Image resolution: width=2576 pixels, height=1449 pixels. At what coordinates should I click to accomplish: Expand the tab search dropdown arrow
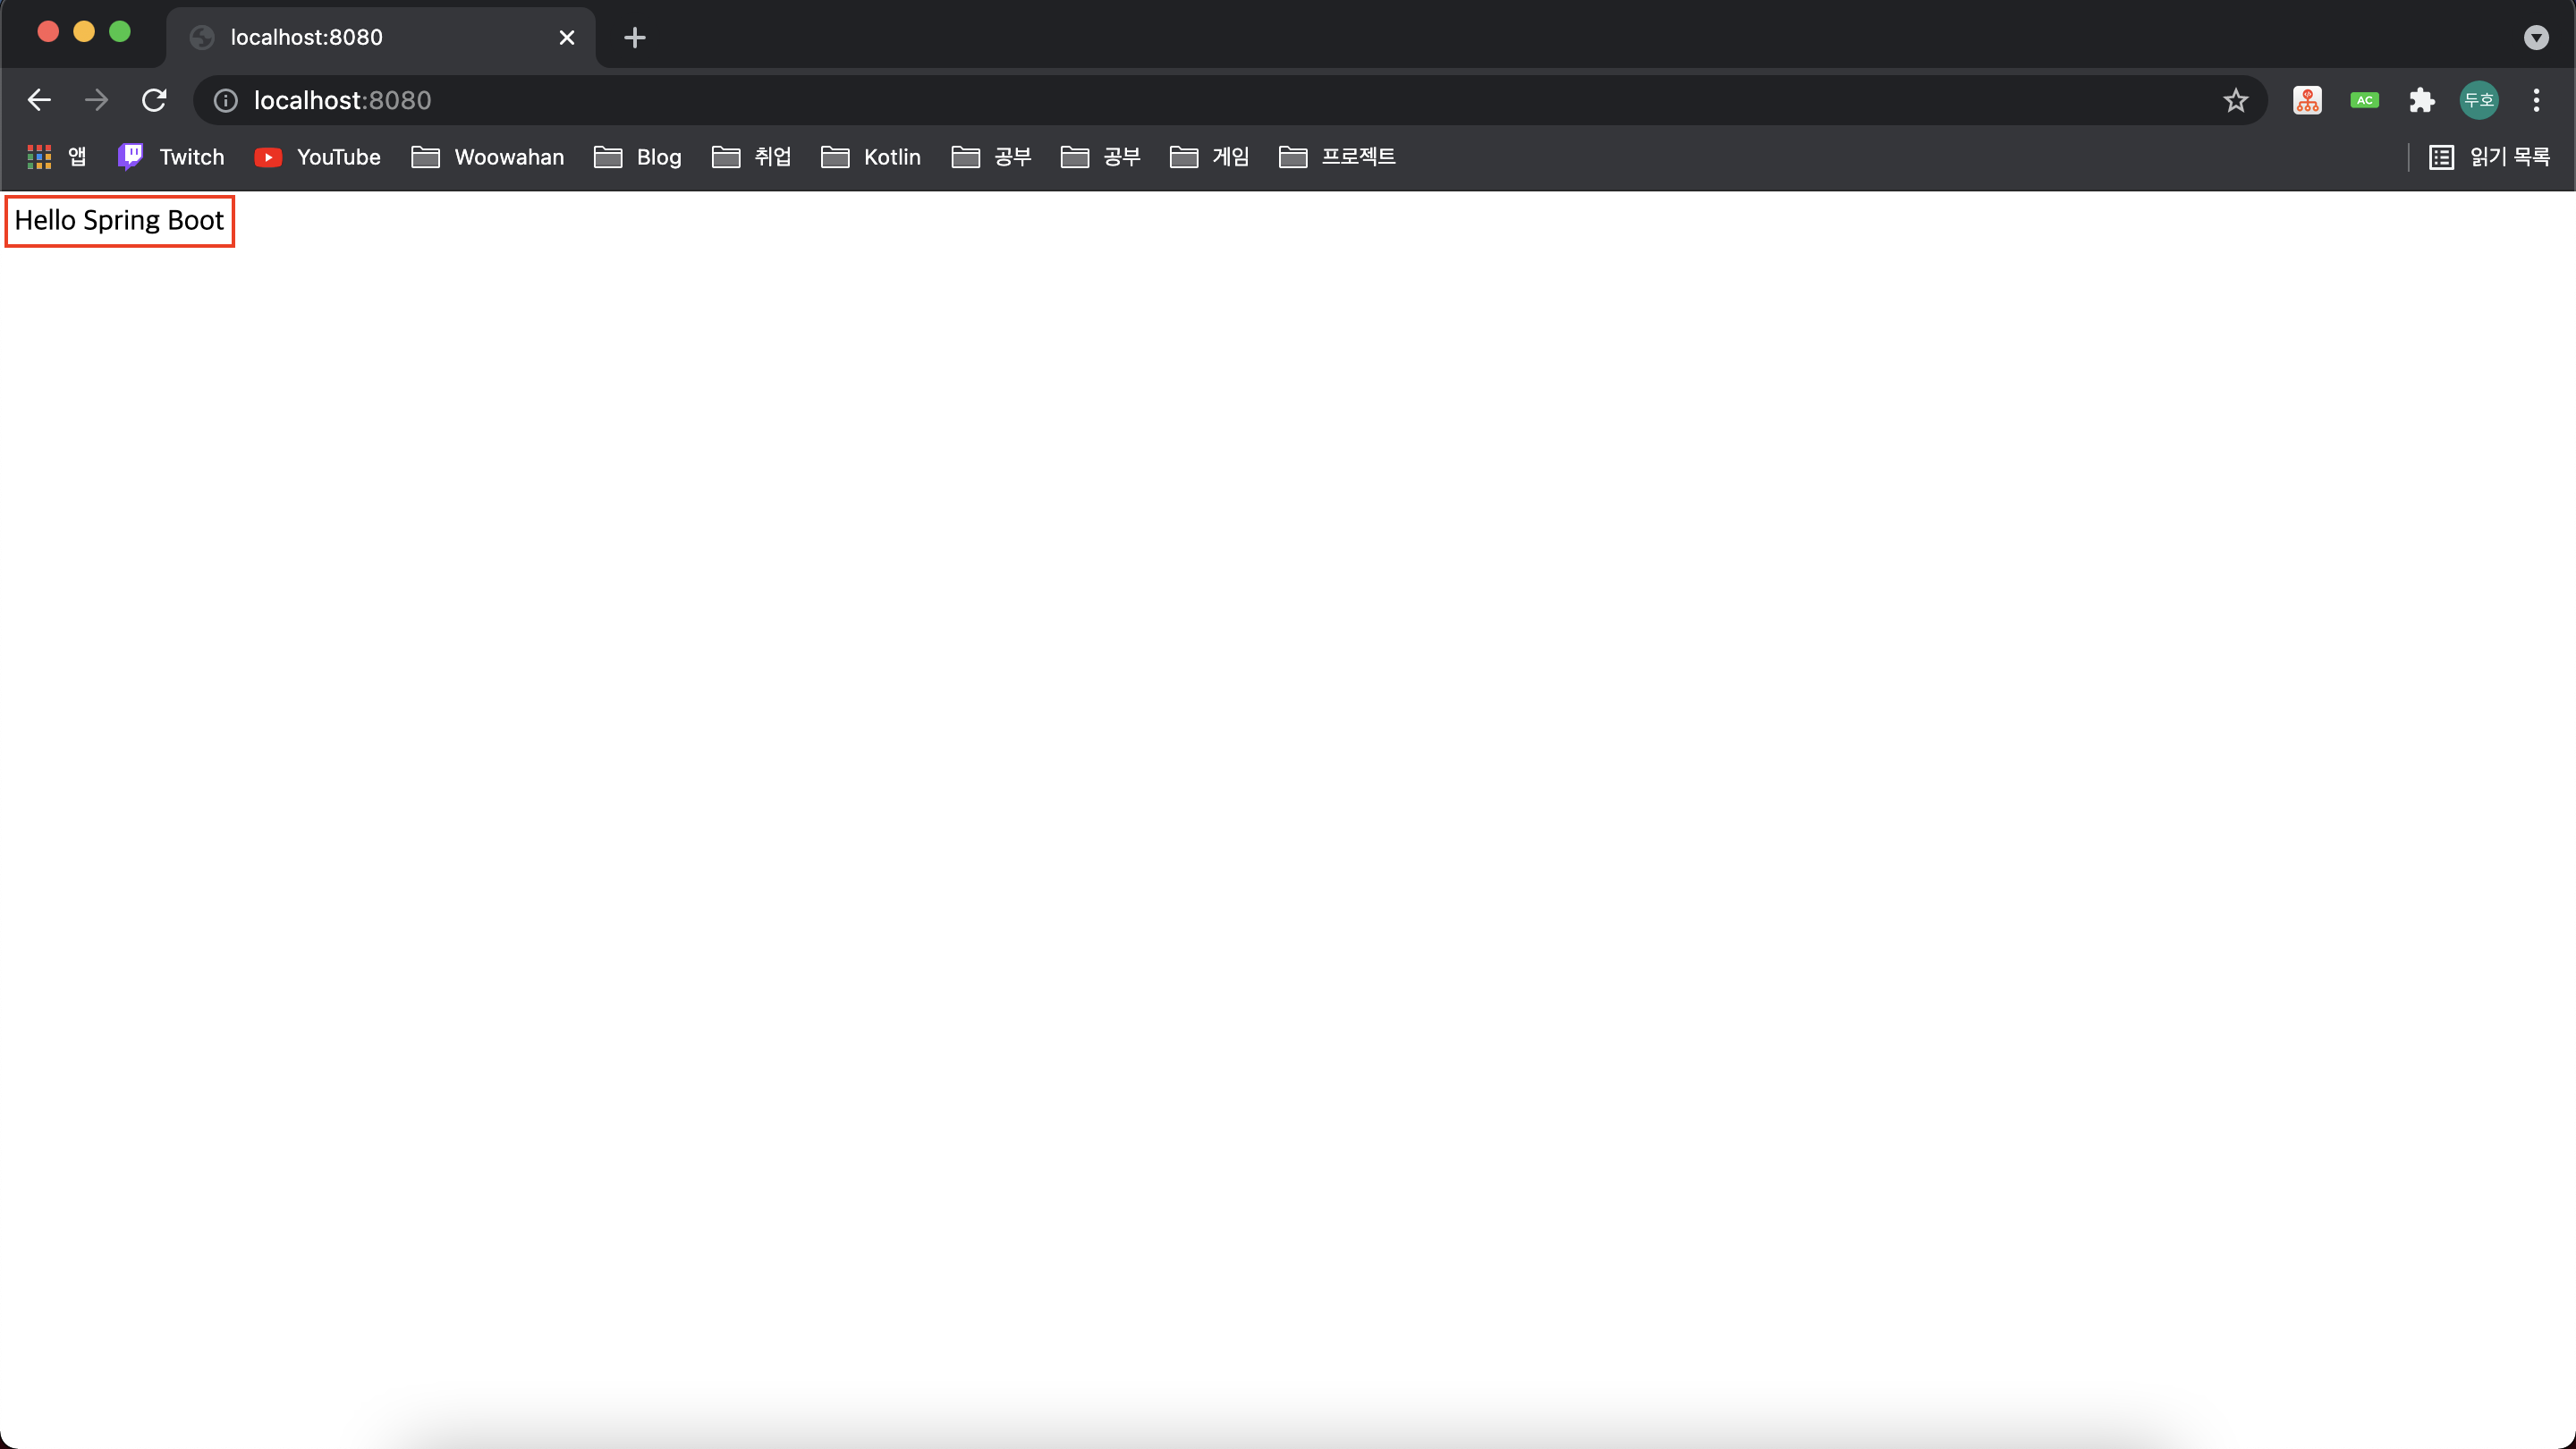pyautogui.click(x=2536, y=38)
